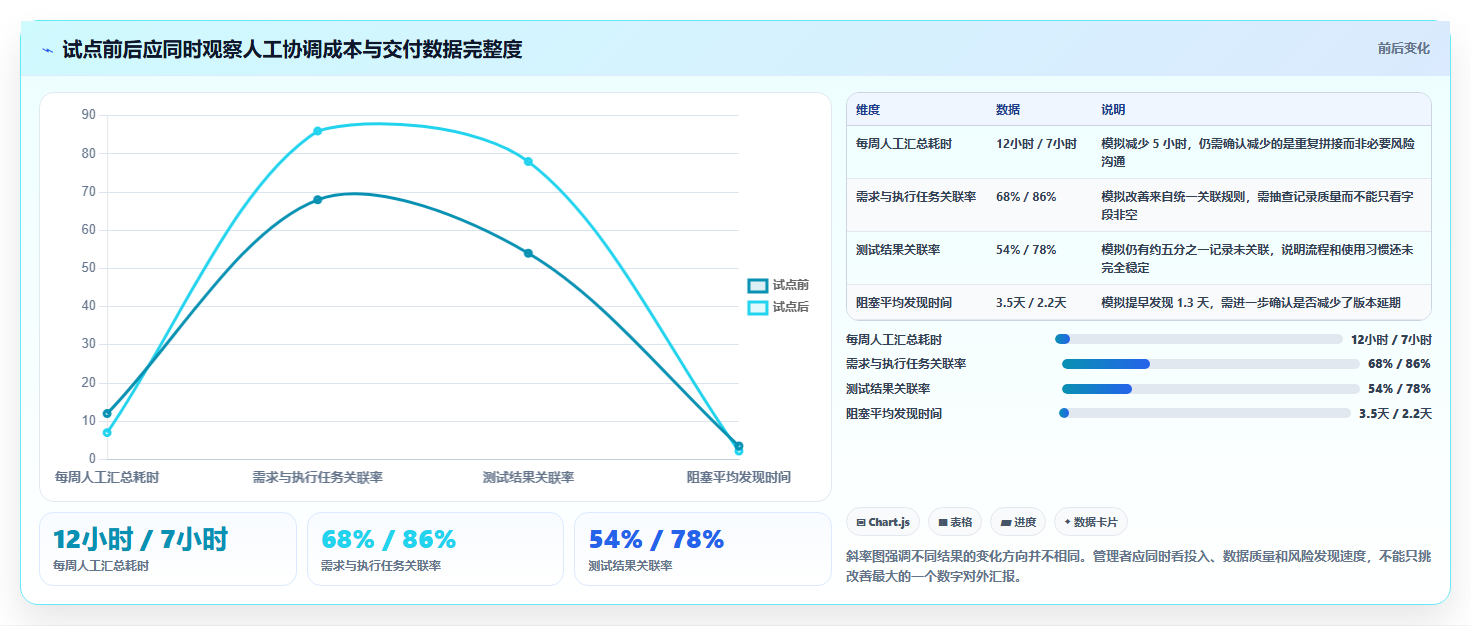Click the 数据 table column header
1471x626 pixels.
tap(1008, 110)
